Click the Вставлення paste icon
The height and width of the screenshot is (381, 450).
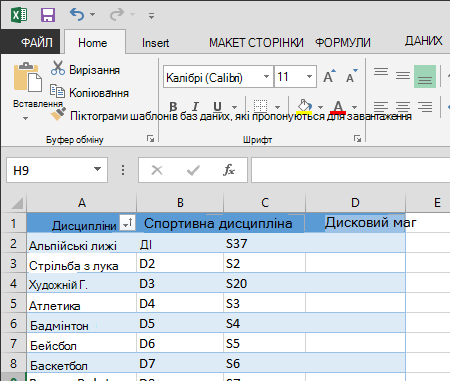[27, 77]
